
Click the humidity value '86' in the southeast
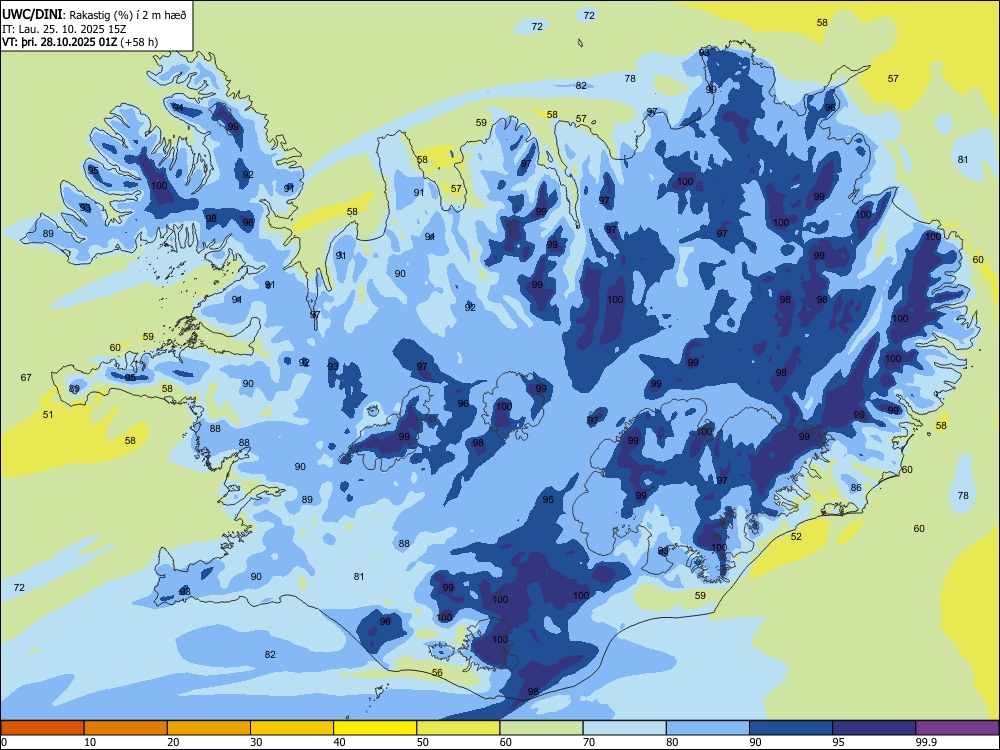tap(856, 487)
